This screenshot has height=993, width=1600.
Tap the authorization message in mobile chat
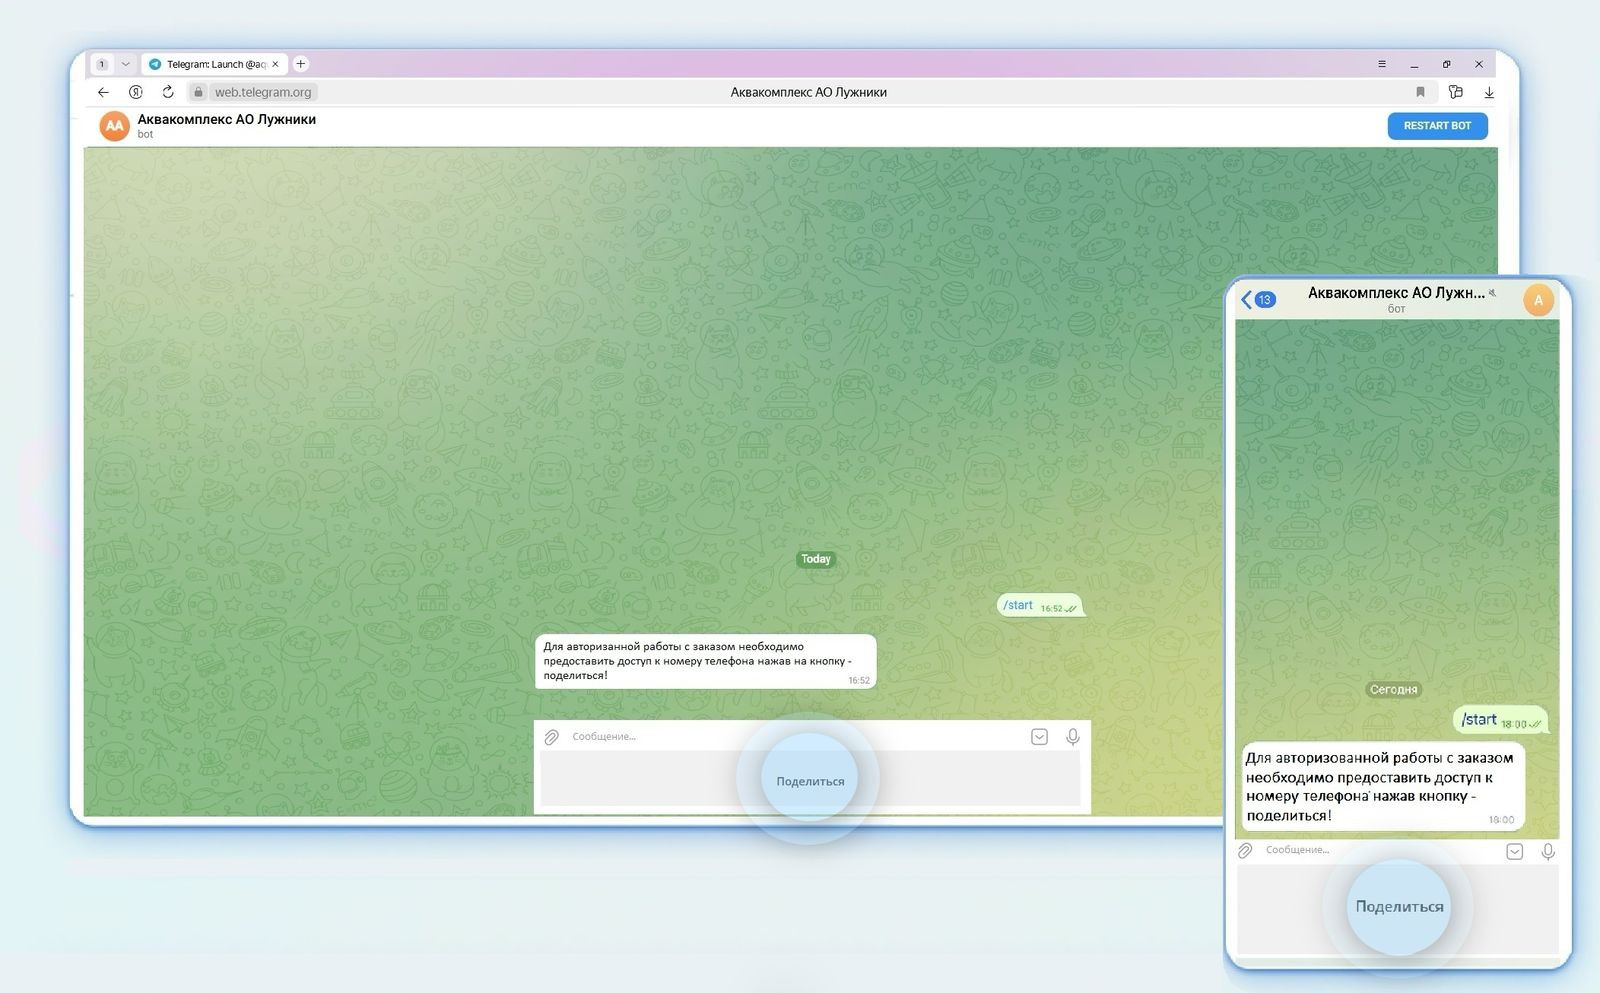1383,786
